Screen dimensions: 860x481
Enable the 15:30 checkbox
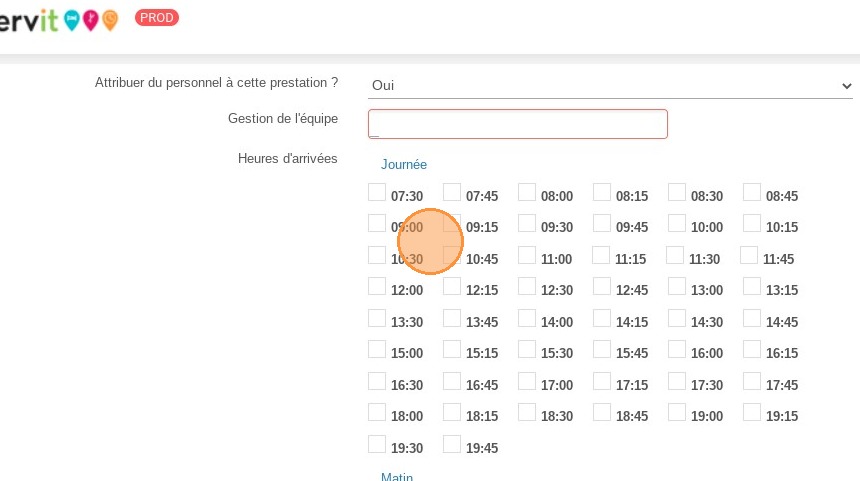click(x=527, y=349)
